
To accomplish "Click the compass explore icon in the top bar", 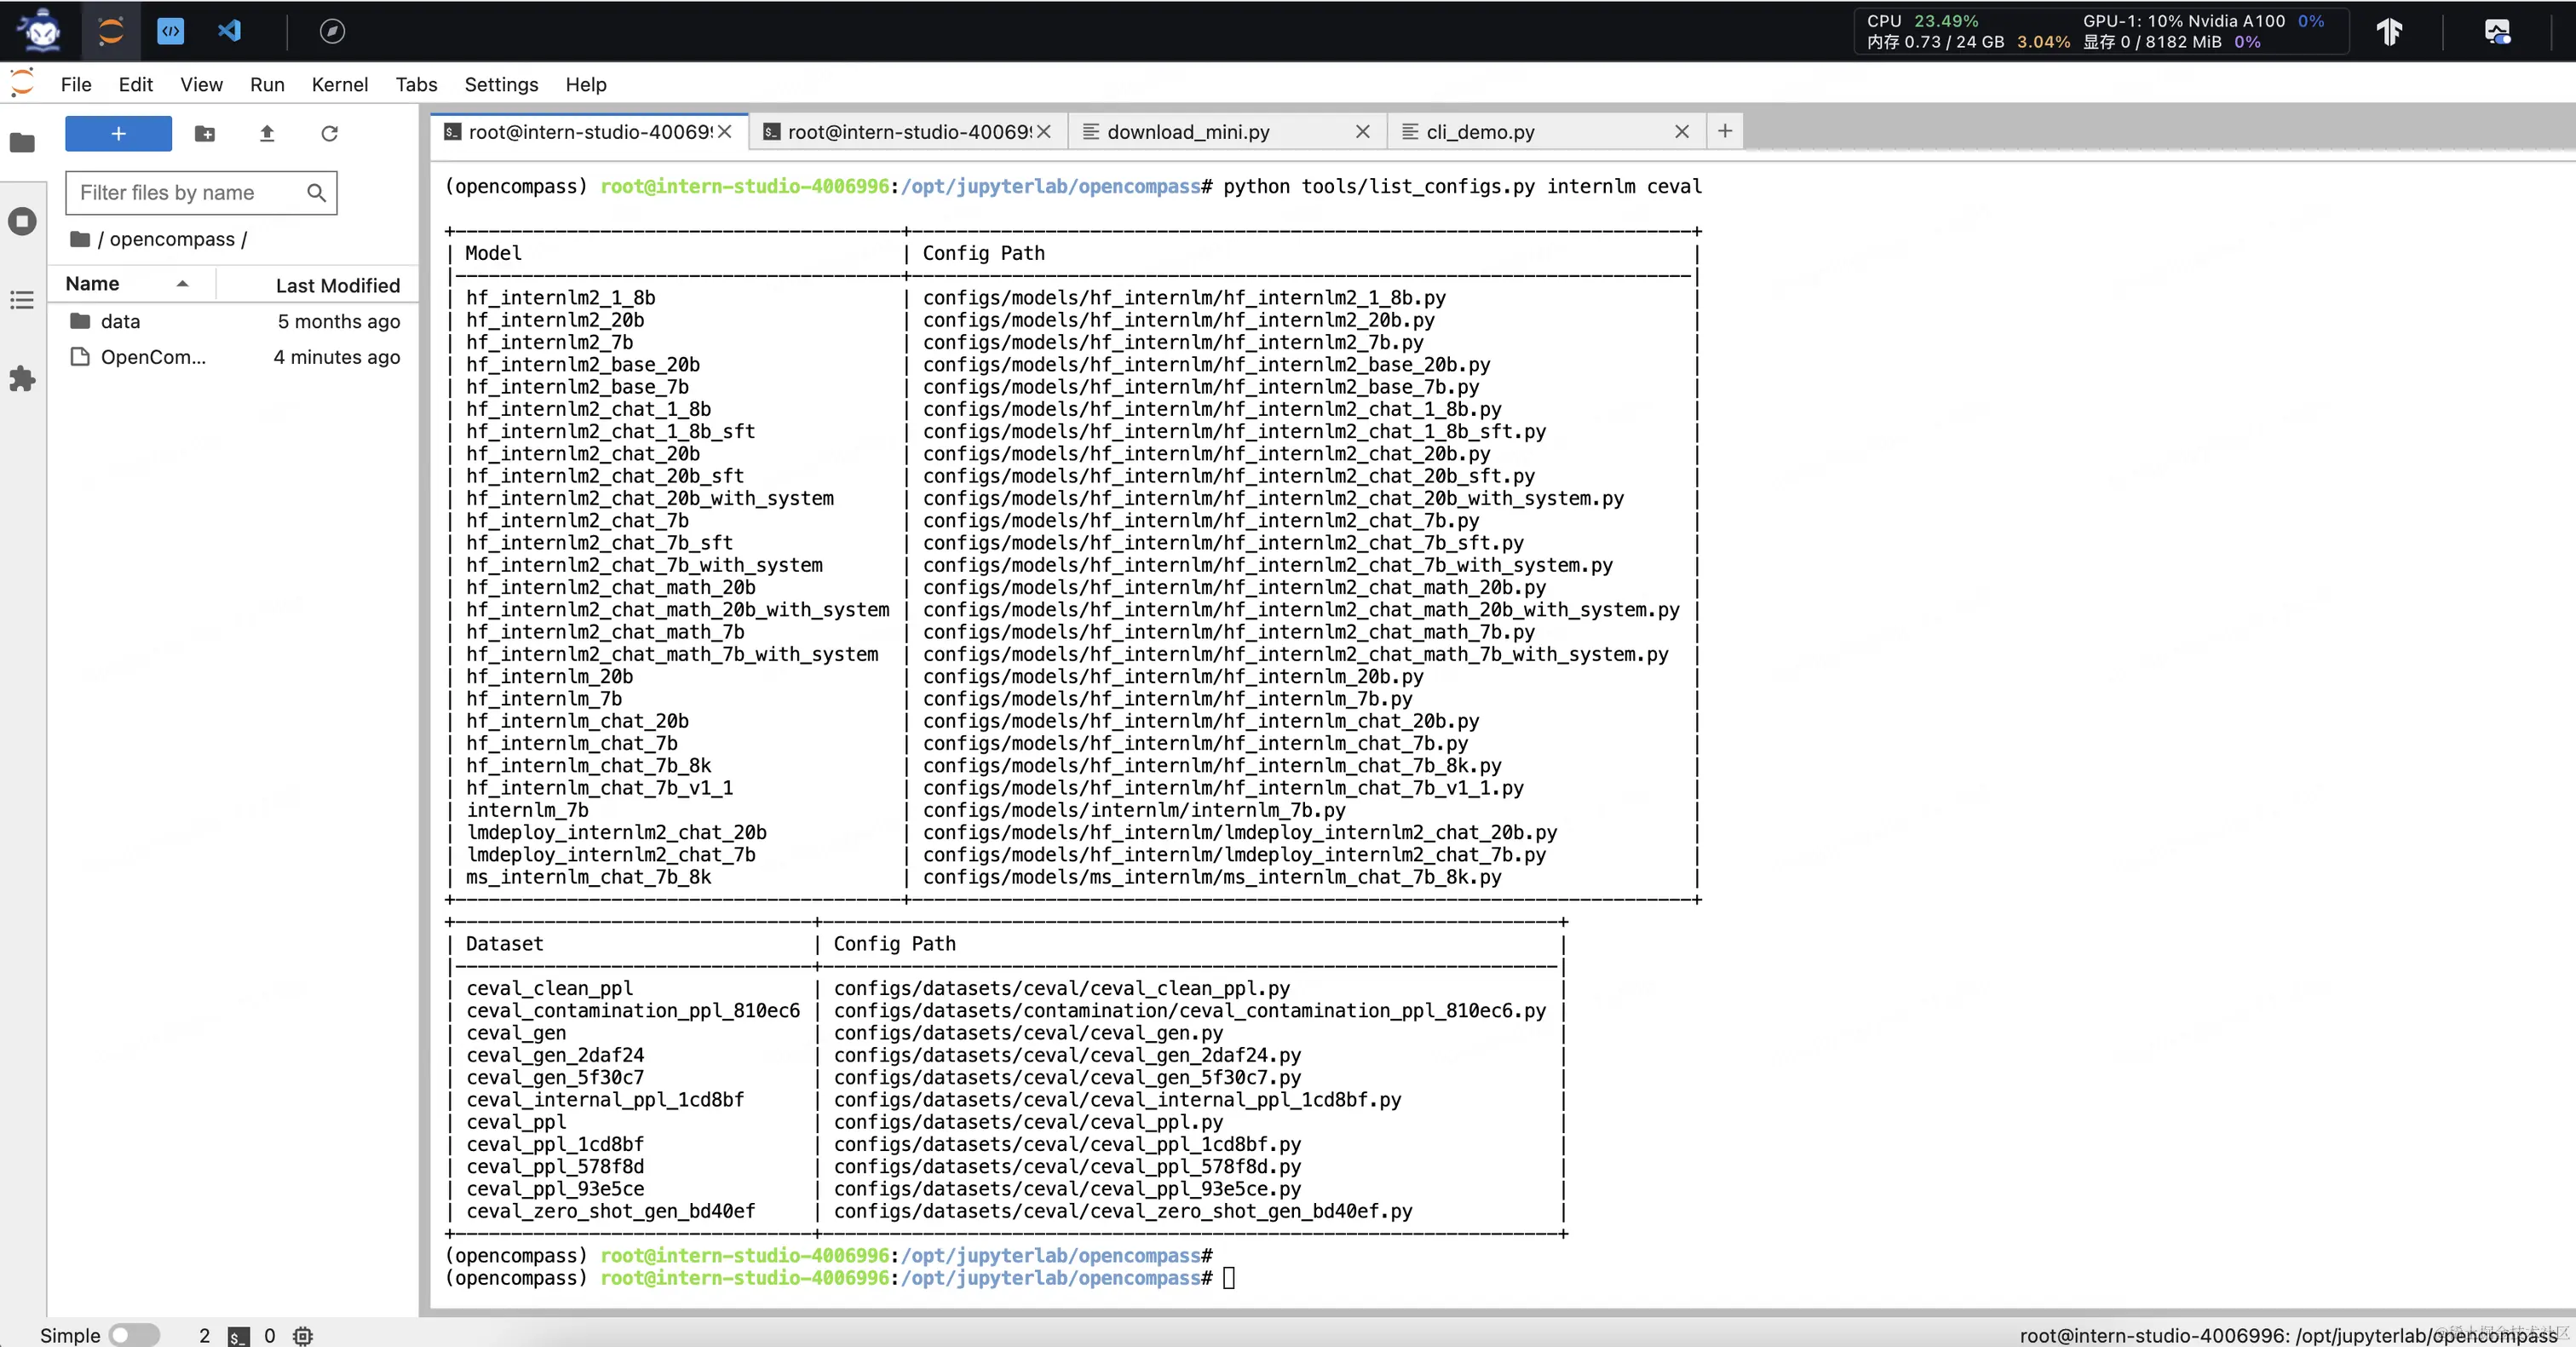I will pyautogui.click(x=332, y=31).
